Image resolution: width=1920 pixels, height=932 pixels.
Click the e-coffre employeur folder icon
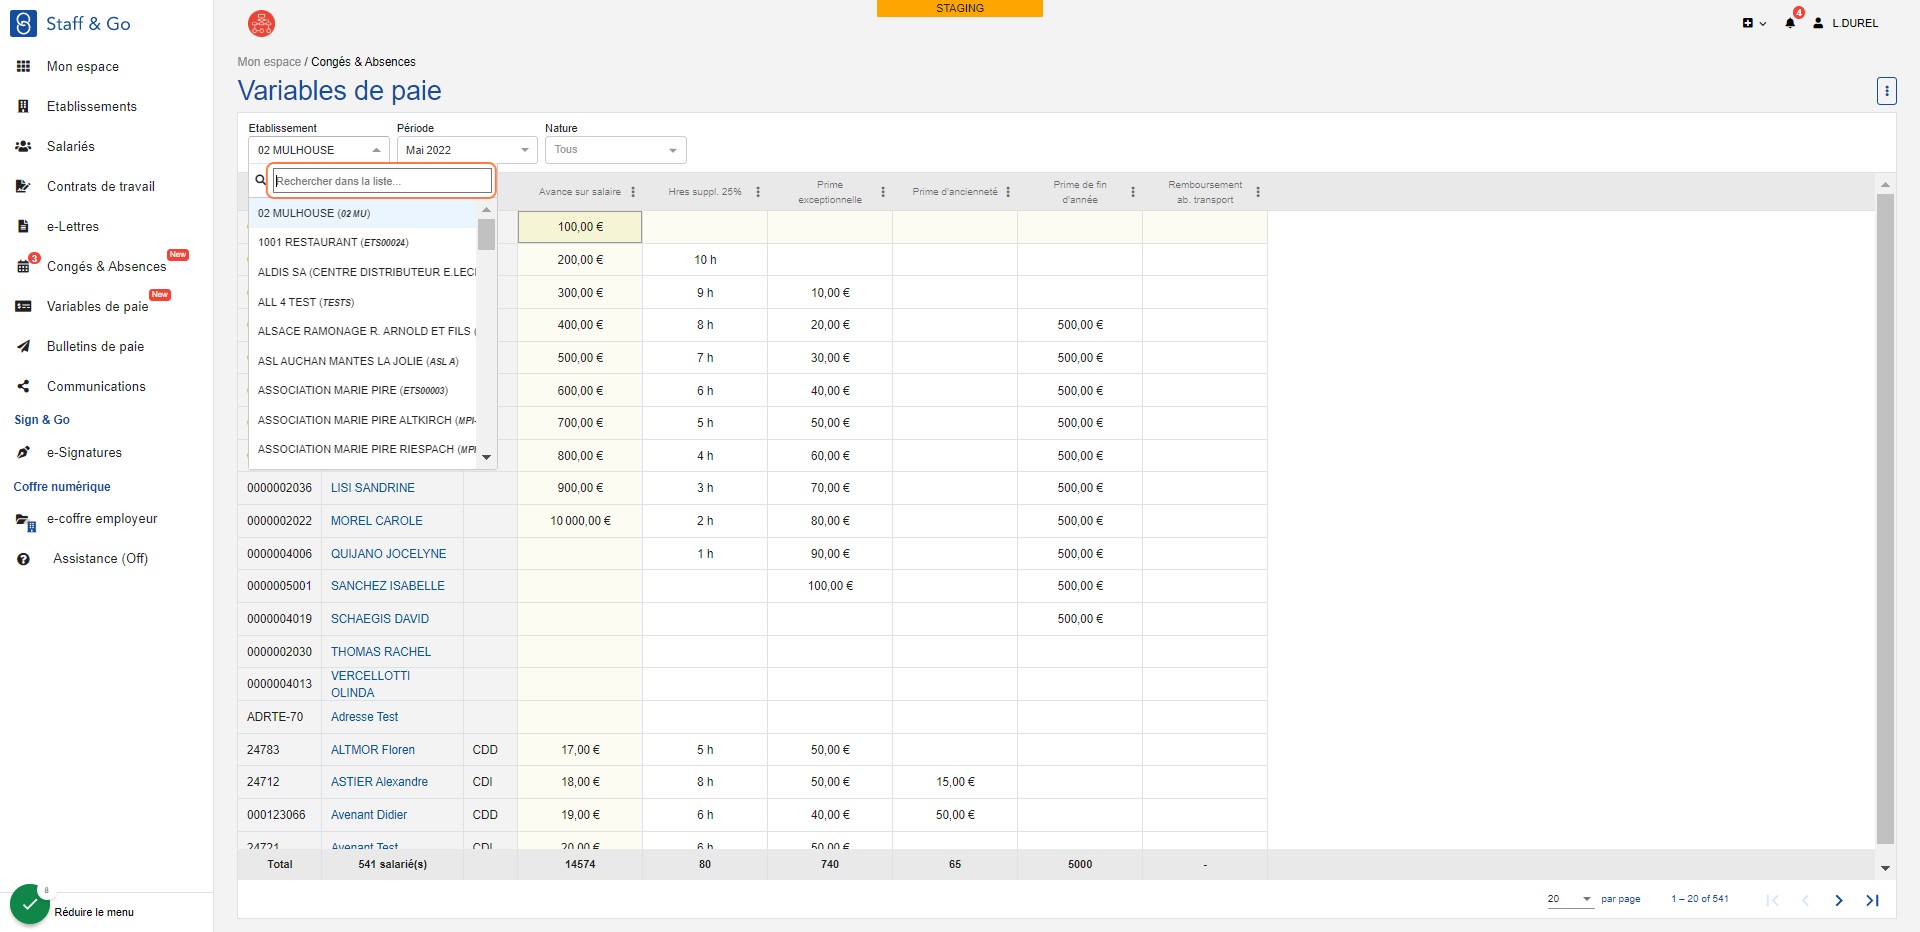click(x=25, y=521)
